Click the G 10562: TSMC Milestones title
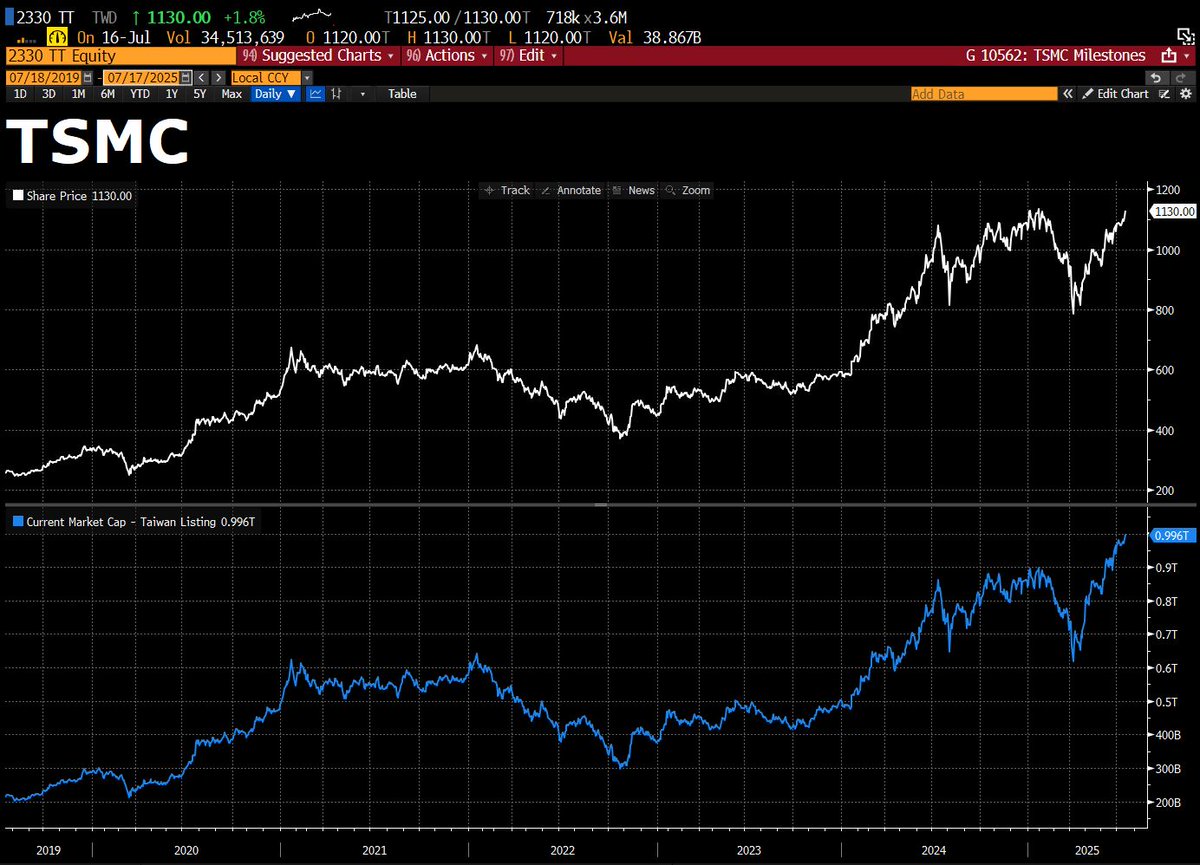The height and width of the screenshot is (865, 1200). (x=1055, y=56)
